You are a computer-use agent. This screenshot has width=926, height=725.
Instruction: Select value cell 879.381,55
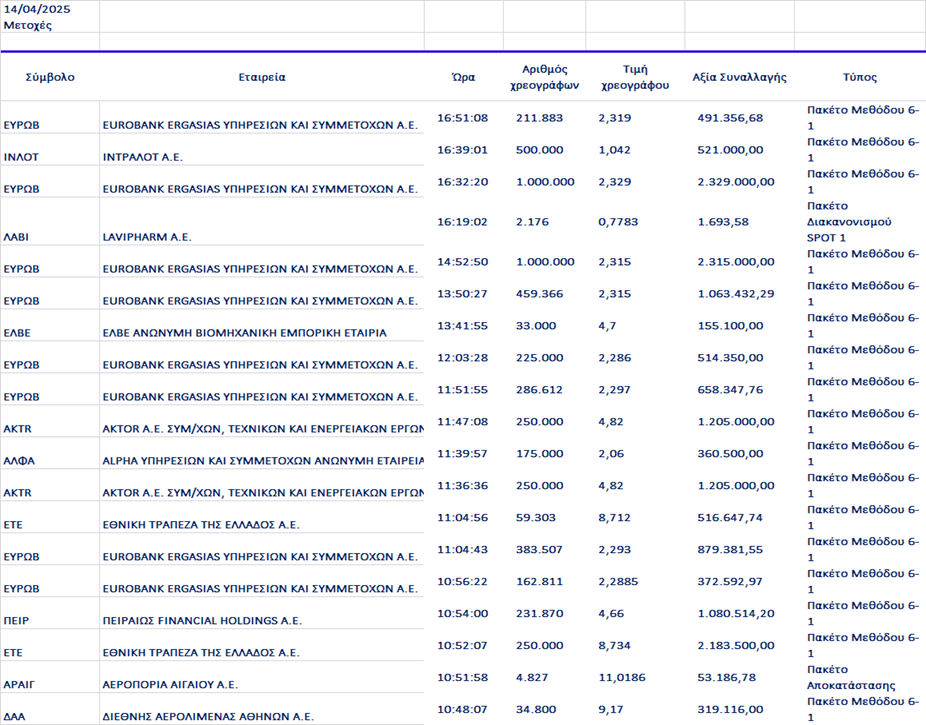pos(730,550)
